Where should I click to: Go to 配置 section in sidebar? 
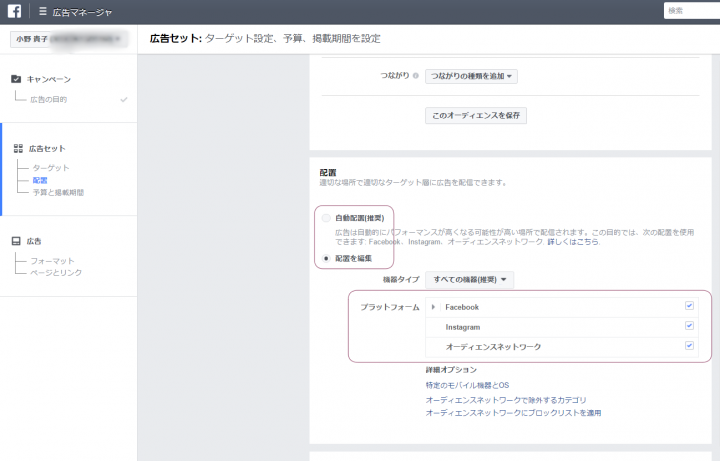(40, 180)
